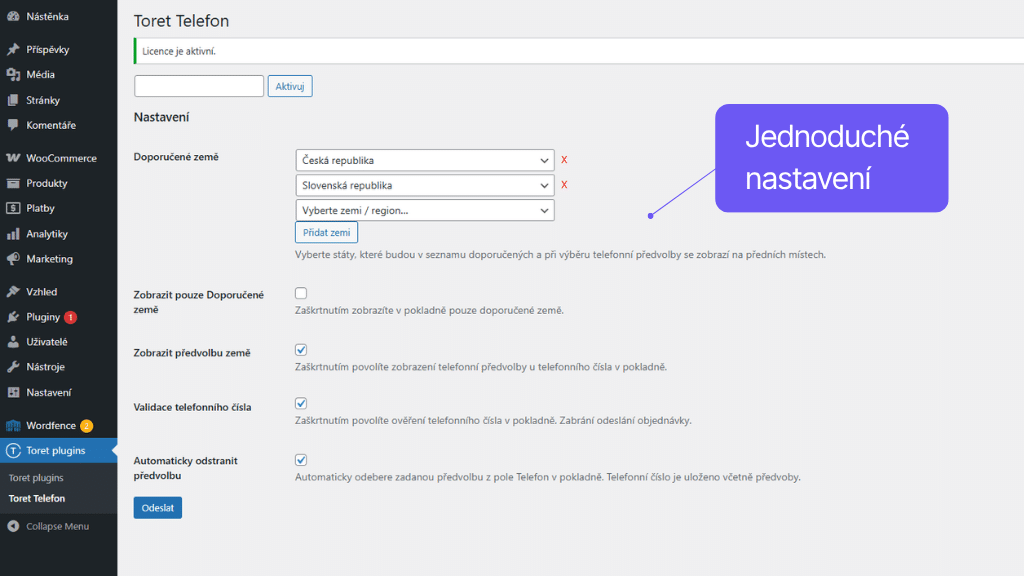1024x576 pixels.
Task: Expand the Vyberte zemi / region selector
Action: (x=424, y=210)
